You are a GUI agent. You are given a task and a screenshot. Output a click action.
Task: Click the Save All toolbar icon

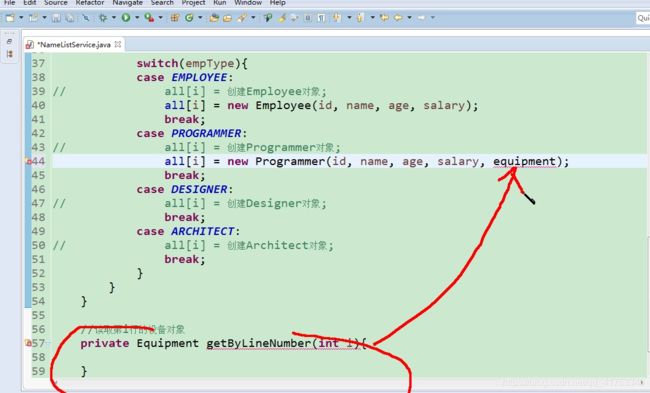(70, 18)
